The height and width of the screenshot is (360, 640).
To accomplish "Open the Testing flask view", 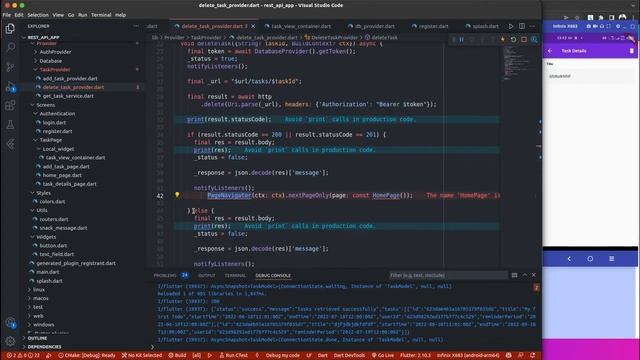I will coord(10,124).
